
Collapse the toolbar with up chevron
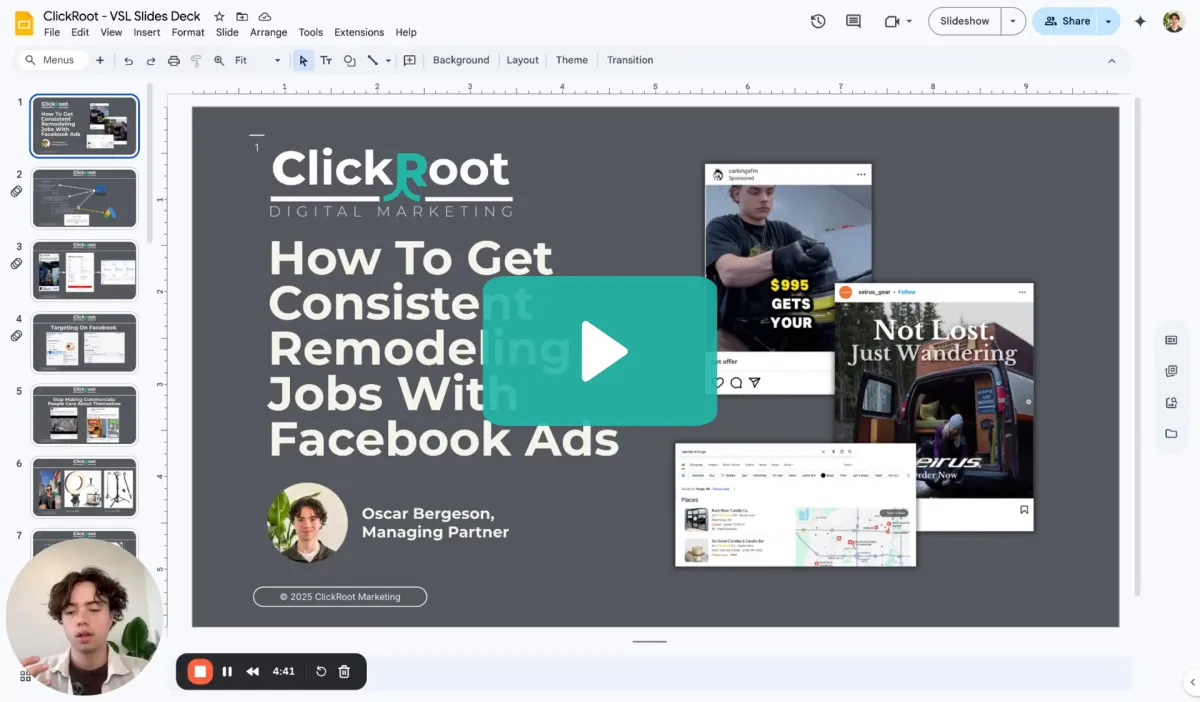(x=1111, y=60)
